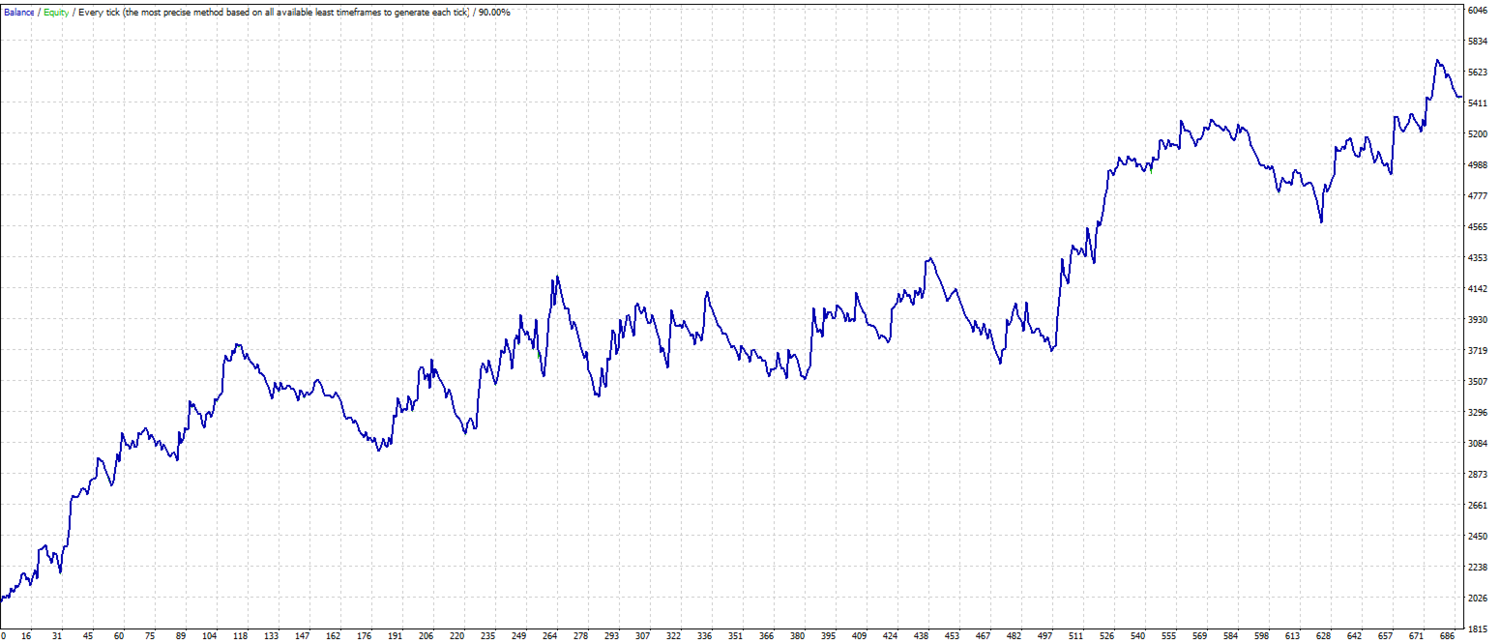This screenshot has width=1500, height=643.
Task: Select the 4777 vertical axis label
Action: pyautogui.click(x=1477, y=196)
